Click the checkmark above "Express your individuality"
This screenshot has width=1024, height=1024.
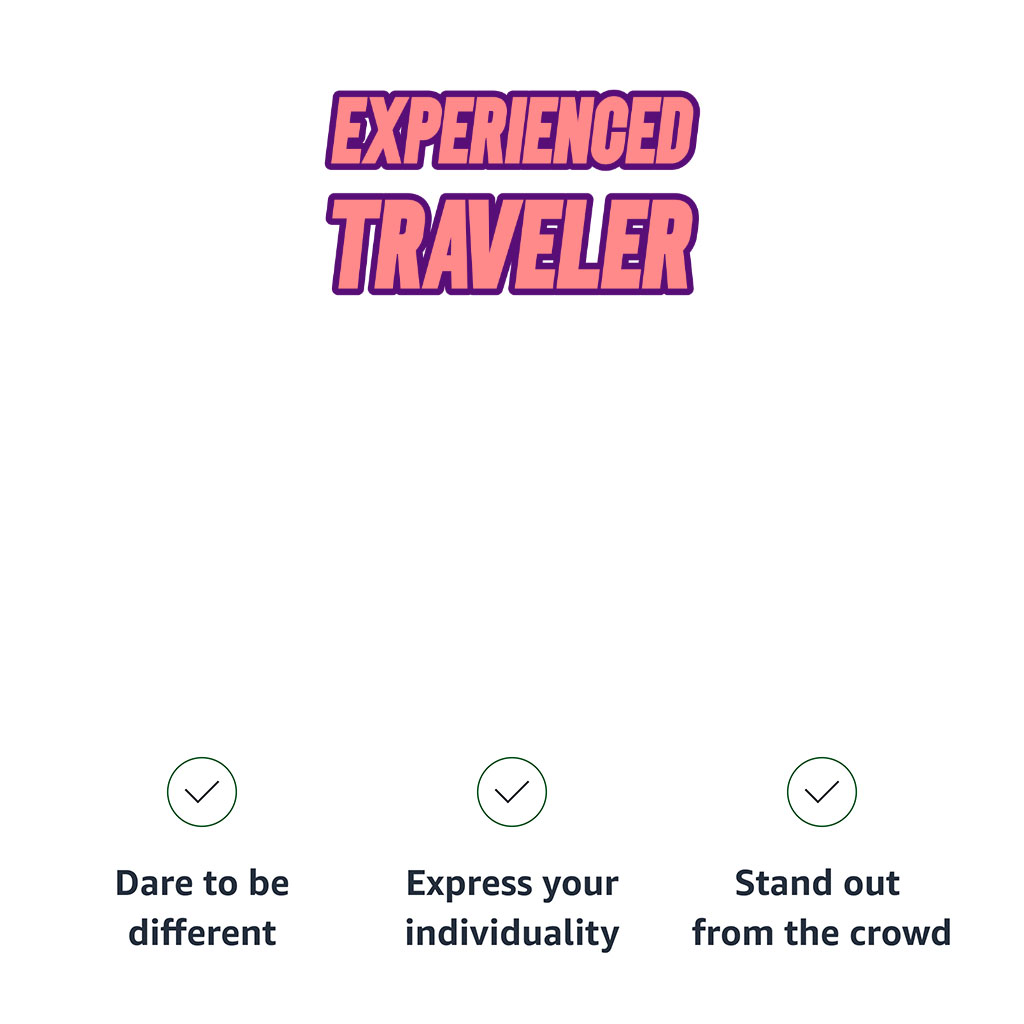pyautogui.click(x=512, y=792)
